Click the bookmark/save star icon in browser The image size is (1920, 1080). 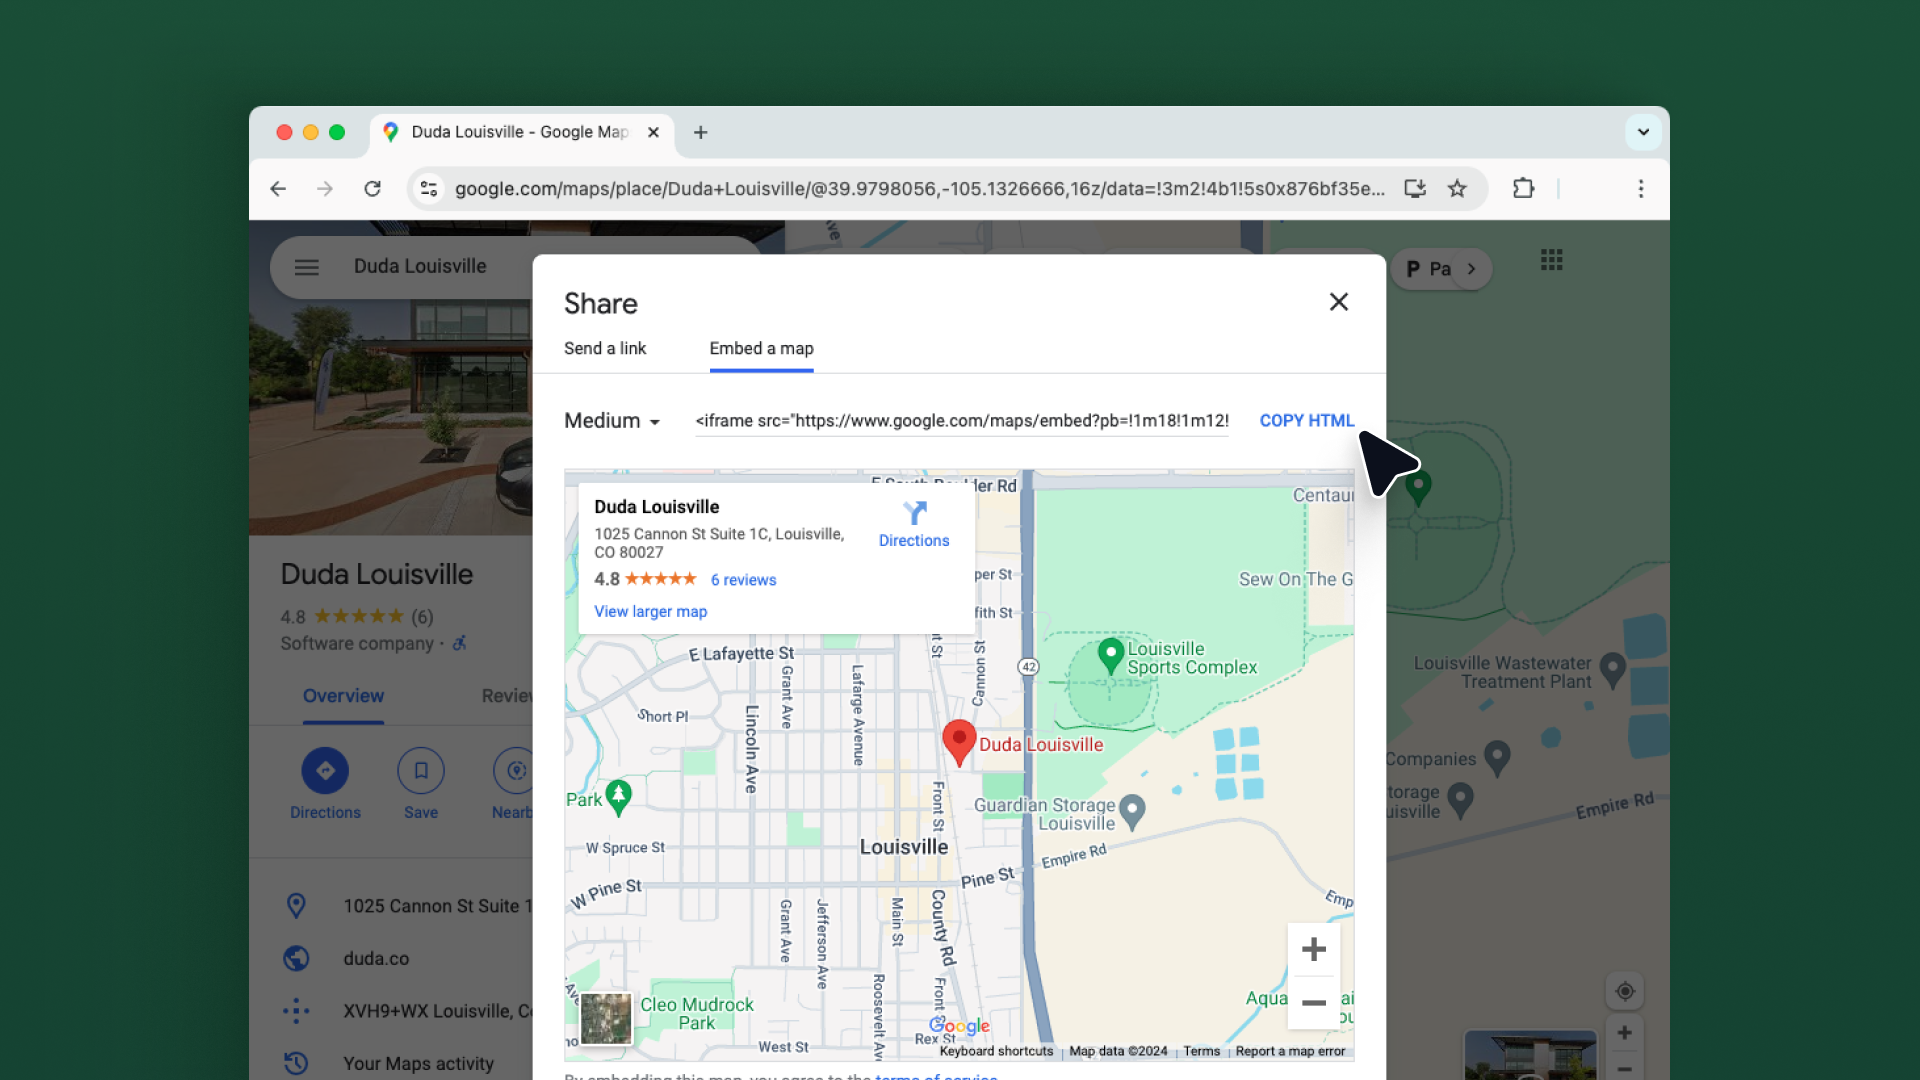(x=1458, y=189)
